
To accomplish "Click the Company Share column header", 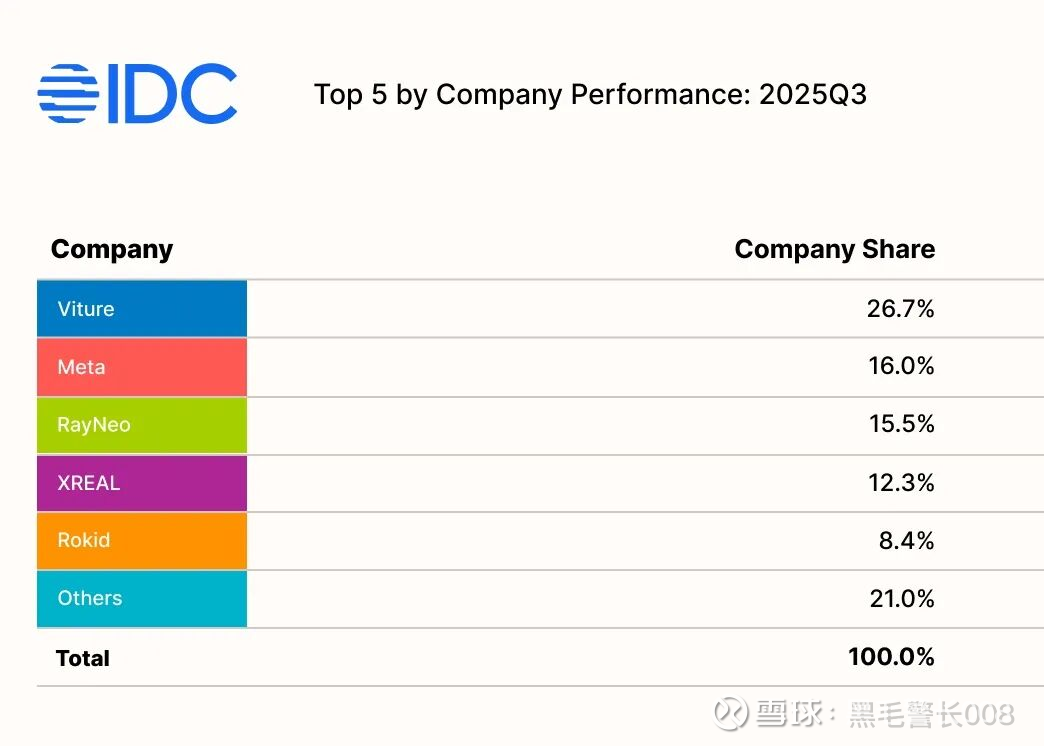I will tap(834, 249).
